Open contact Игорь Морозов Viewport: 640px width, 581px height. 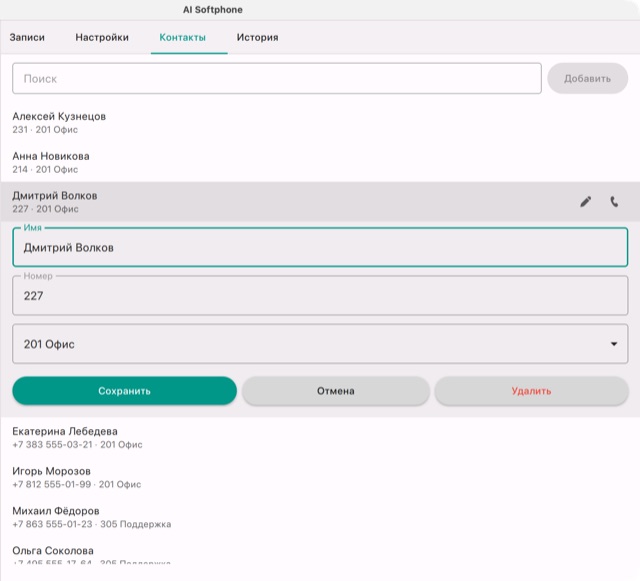pyautogui.click(x=320, y=477)
